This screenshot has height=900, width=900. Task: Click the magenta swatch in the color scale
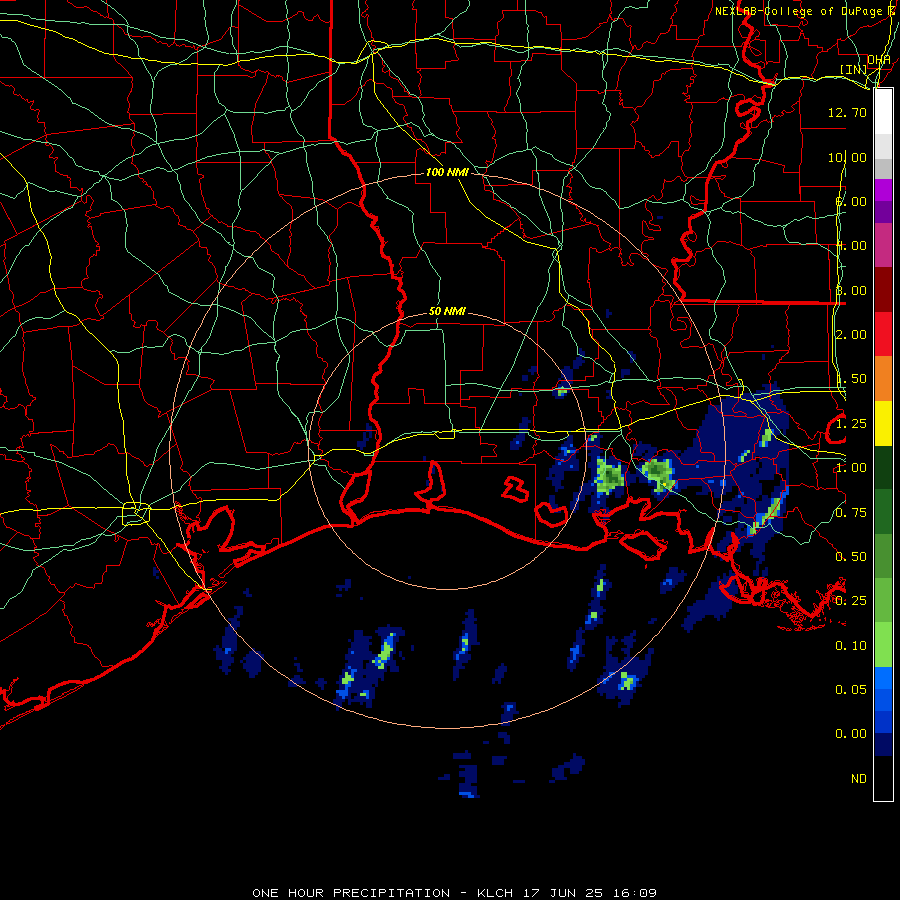[x=883, y=190]
